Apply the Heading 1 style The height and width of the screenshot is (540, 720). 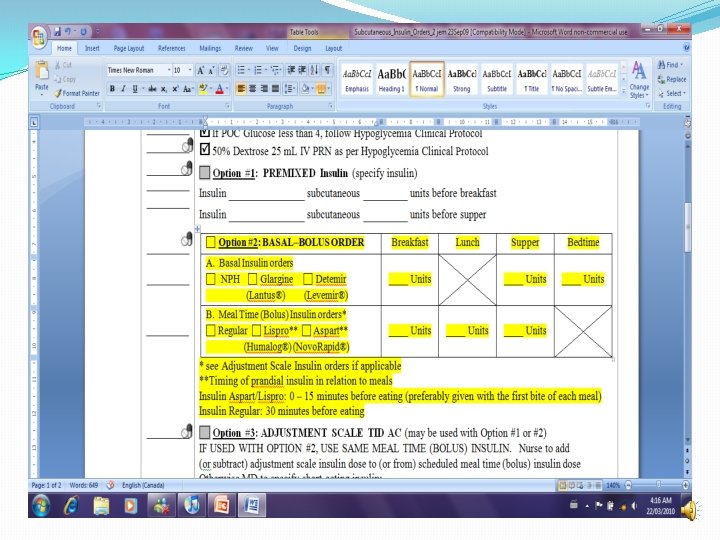(x=391, y=79)
